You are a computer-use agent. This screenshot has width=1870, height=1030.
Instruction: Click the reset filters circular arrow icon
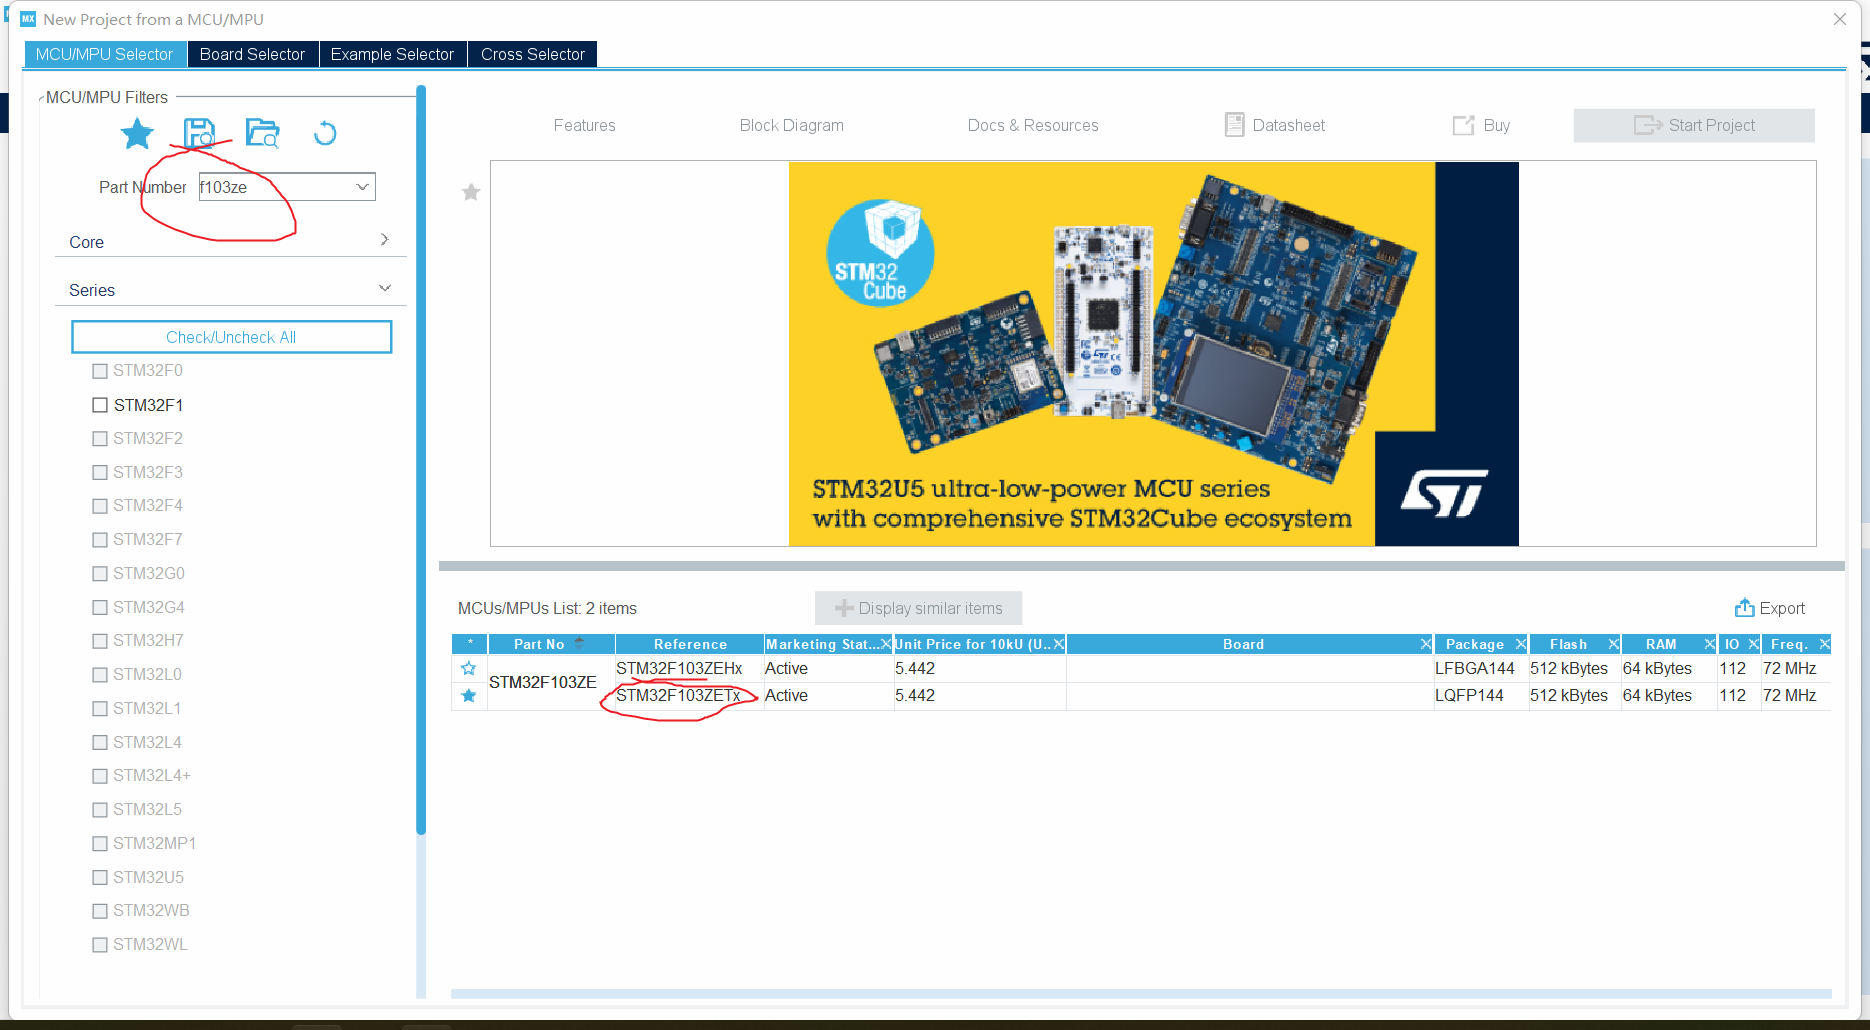[325, 133]
